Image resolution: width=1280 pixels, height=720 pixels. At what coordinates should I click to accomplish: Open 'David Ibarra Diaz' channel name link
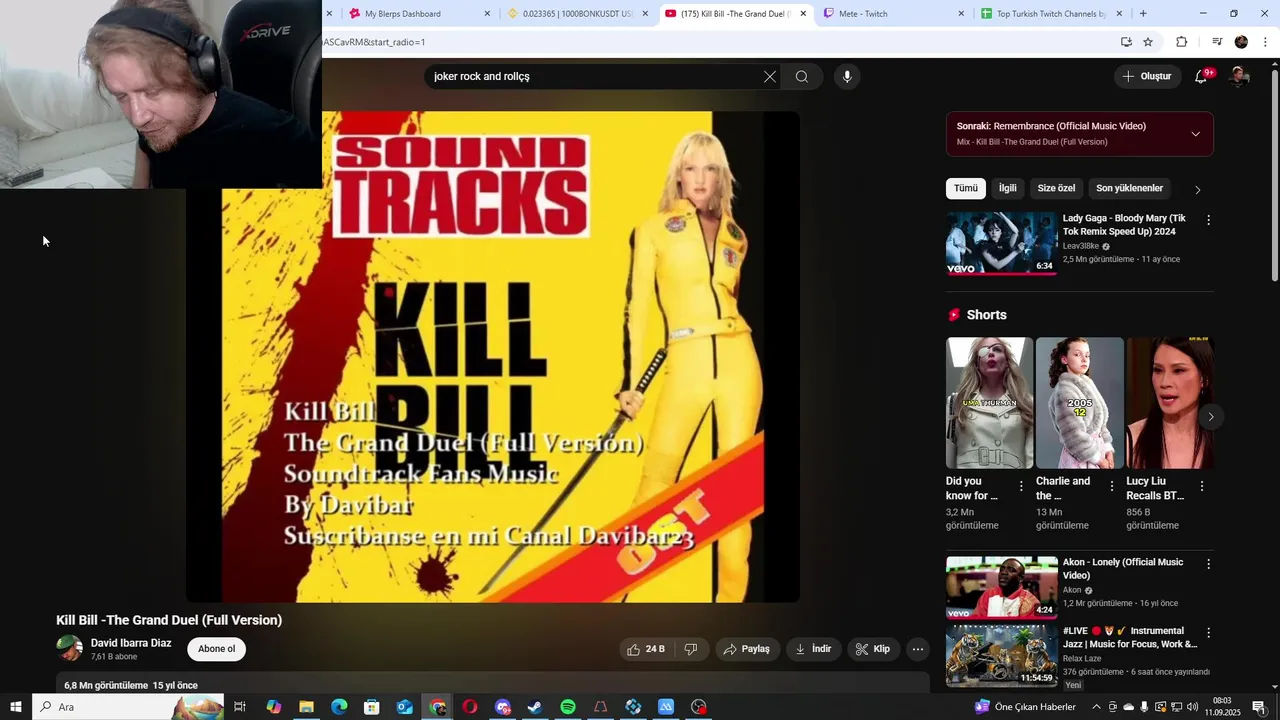click(x=131, y=643)
